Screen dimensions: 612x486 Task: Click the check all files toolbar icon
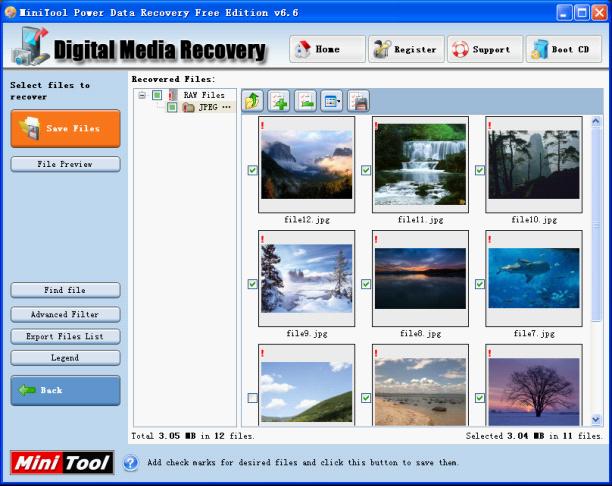279,101
